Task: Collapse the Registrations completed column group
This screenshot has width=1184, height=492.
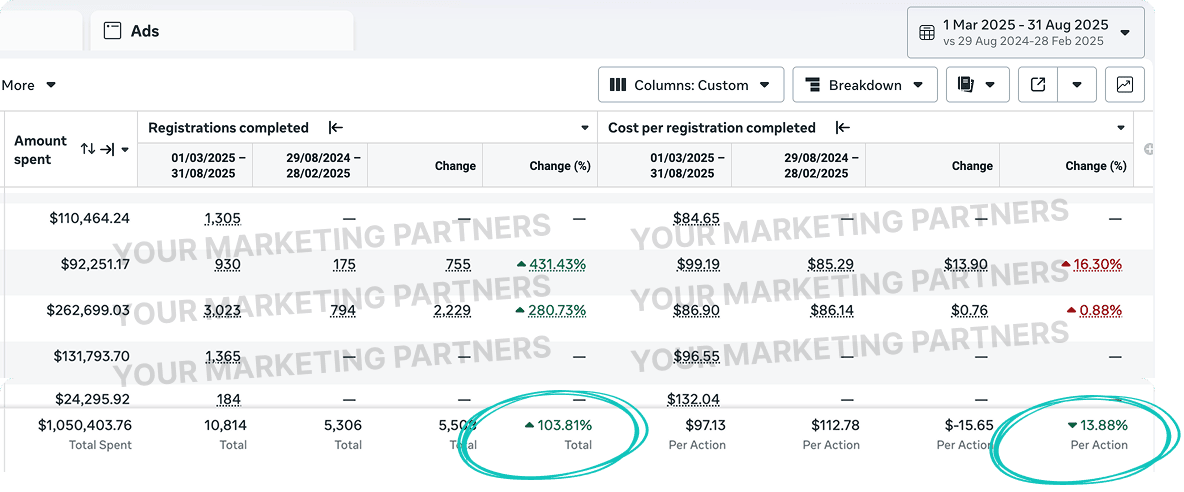Action: pyautogui.click(x=336, y=128)
